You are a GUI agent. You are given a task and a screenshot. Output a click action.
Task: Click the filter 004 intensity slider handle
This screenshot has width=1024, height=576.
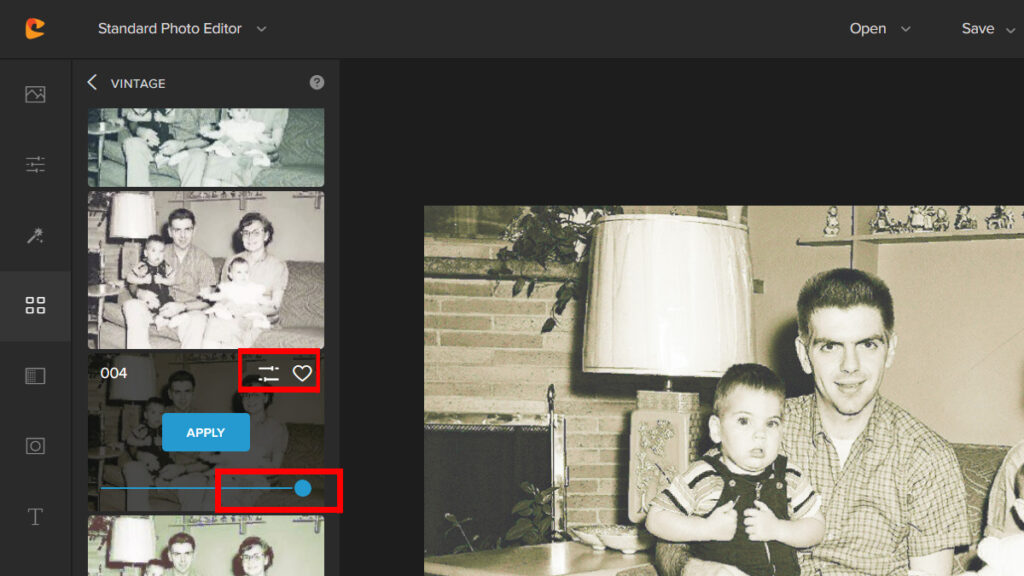pyautogui.click(x=303, y=488)
